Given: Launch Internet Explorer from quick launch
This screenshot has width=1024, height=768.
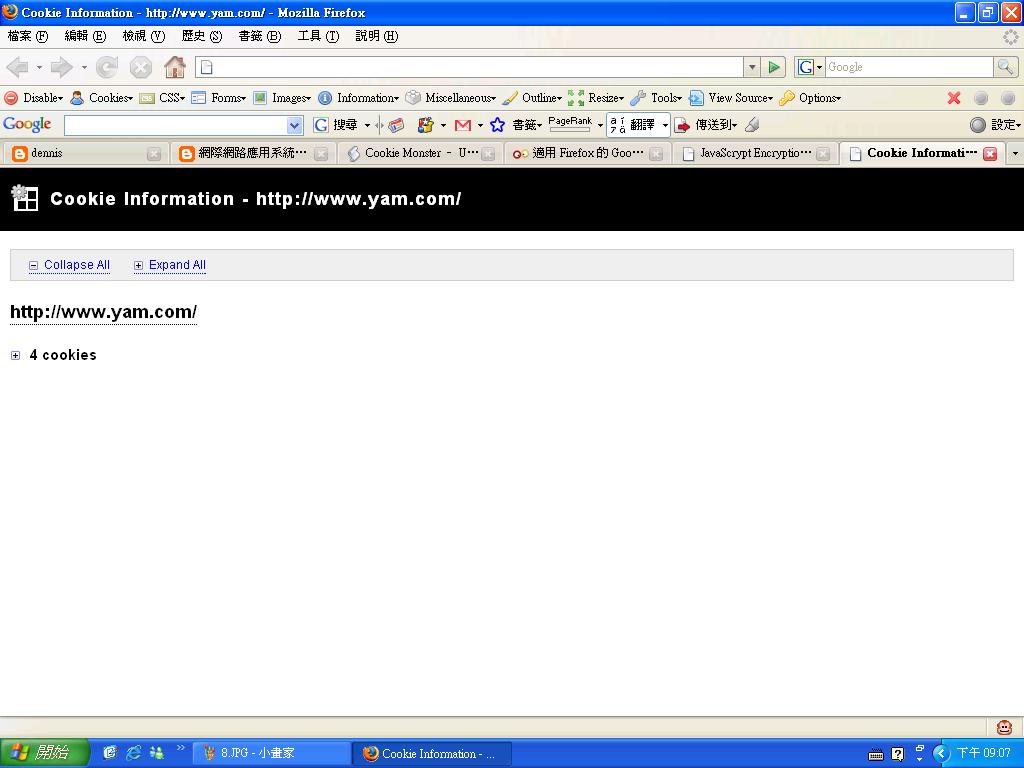Looking at the screenshot, I should pos(133,753).
